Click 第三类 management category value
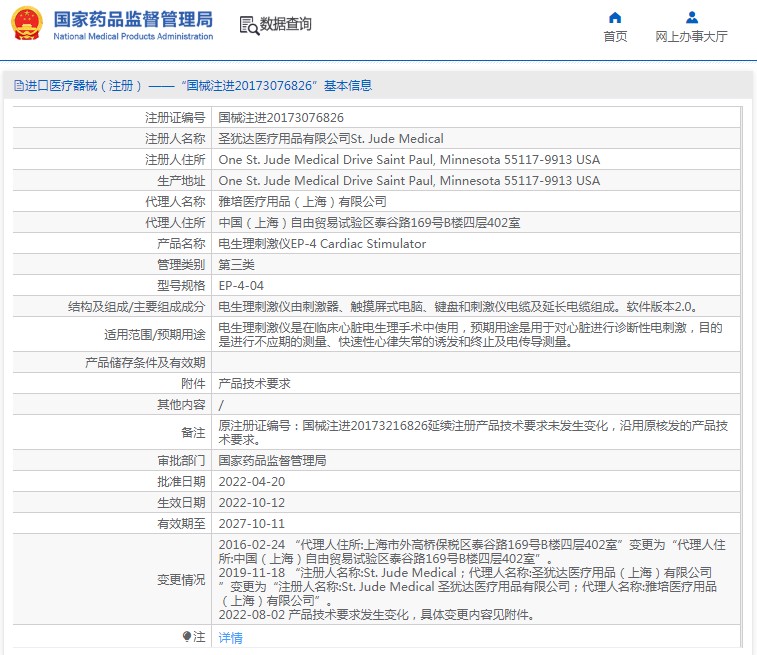 point(237,265)
